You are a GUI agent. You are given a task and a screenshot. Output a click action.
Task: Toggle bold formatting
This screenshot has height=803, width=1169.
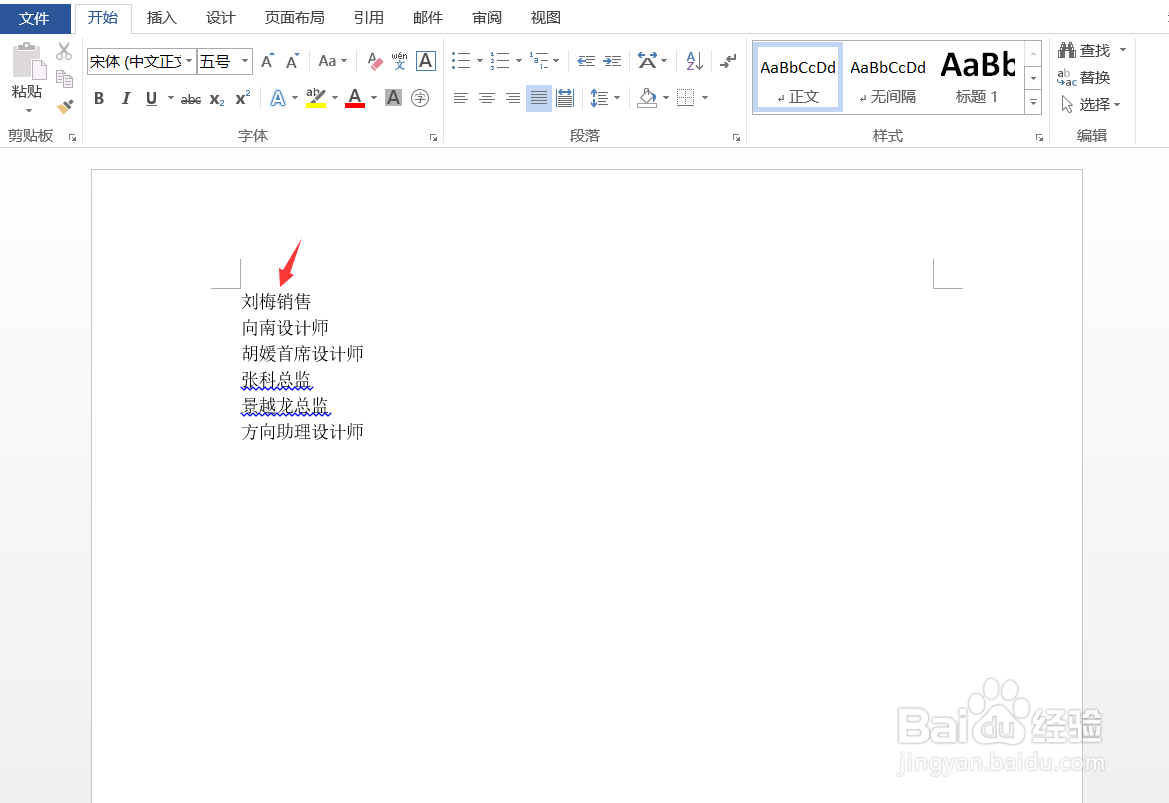click(98, 98)
